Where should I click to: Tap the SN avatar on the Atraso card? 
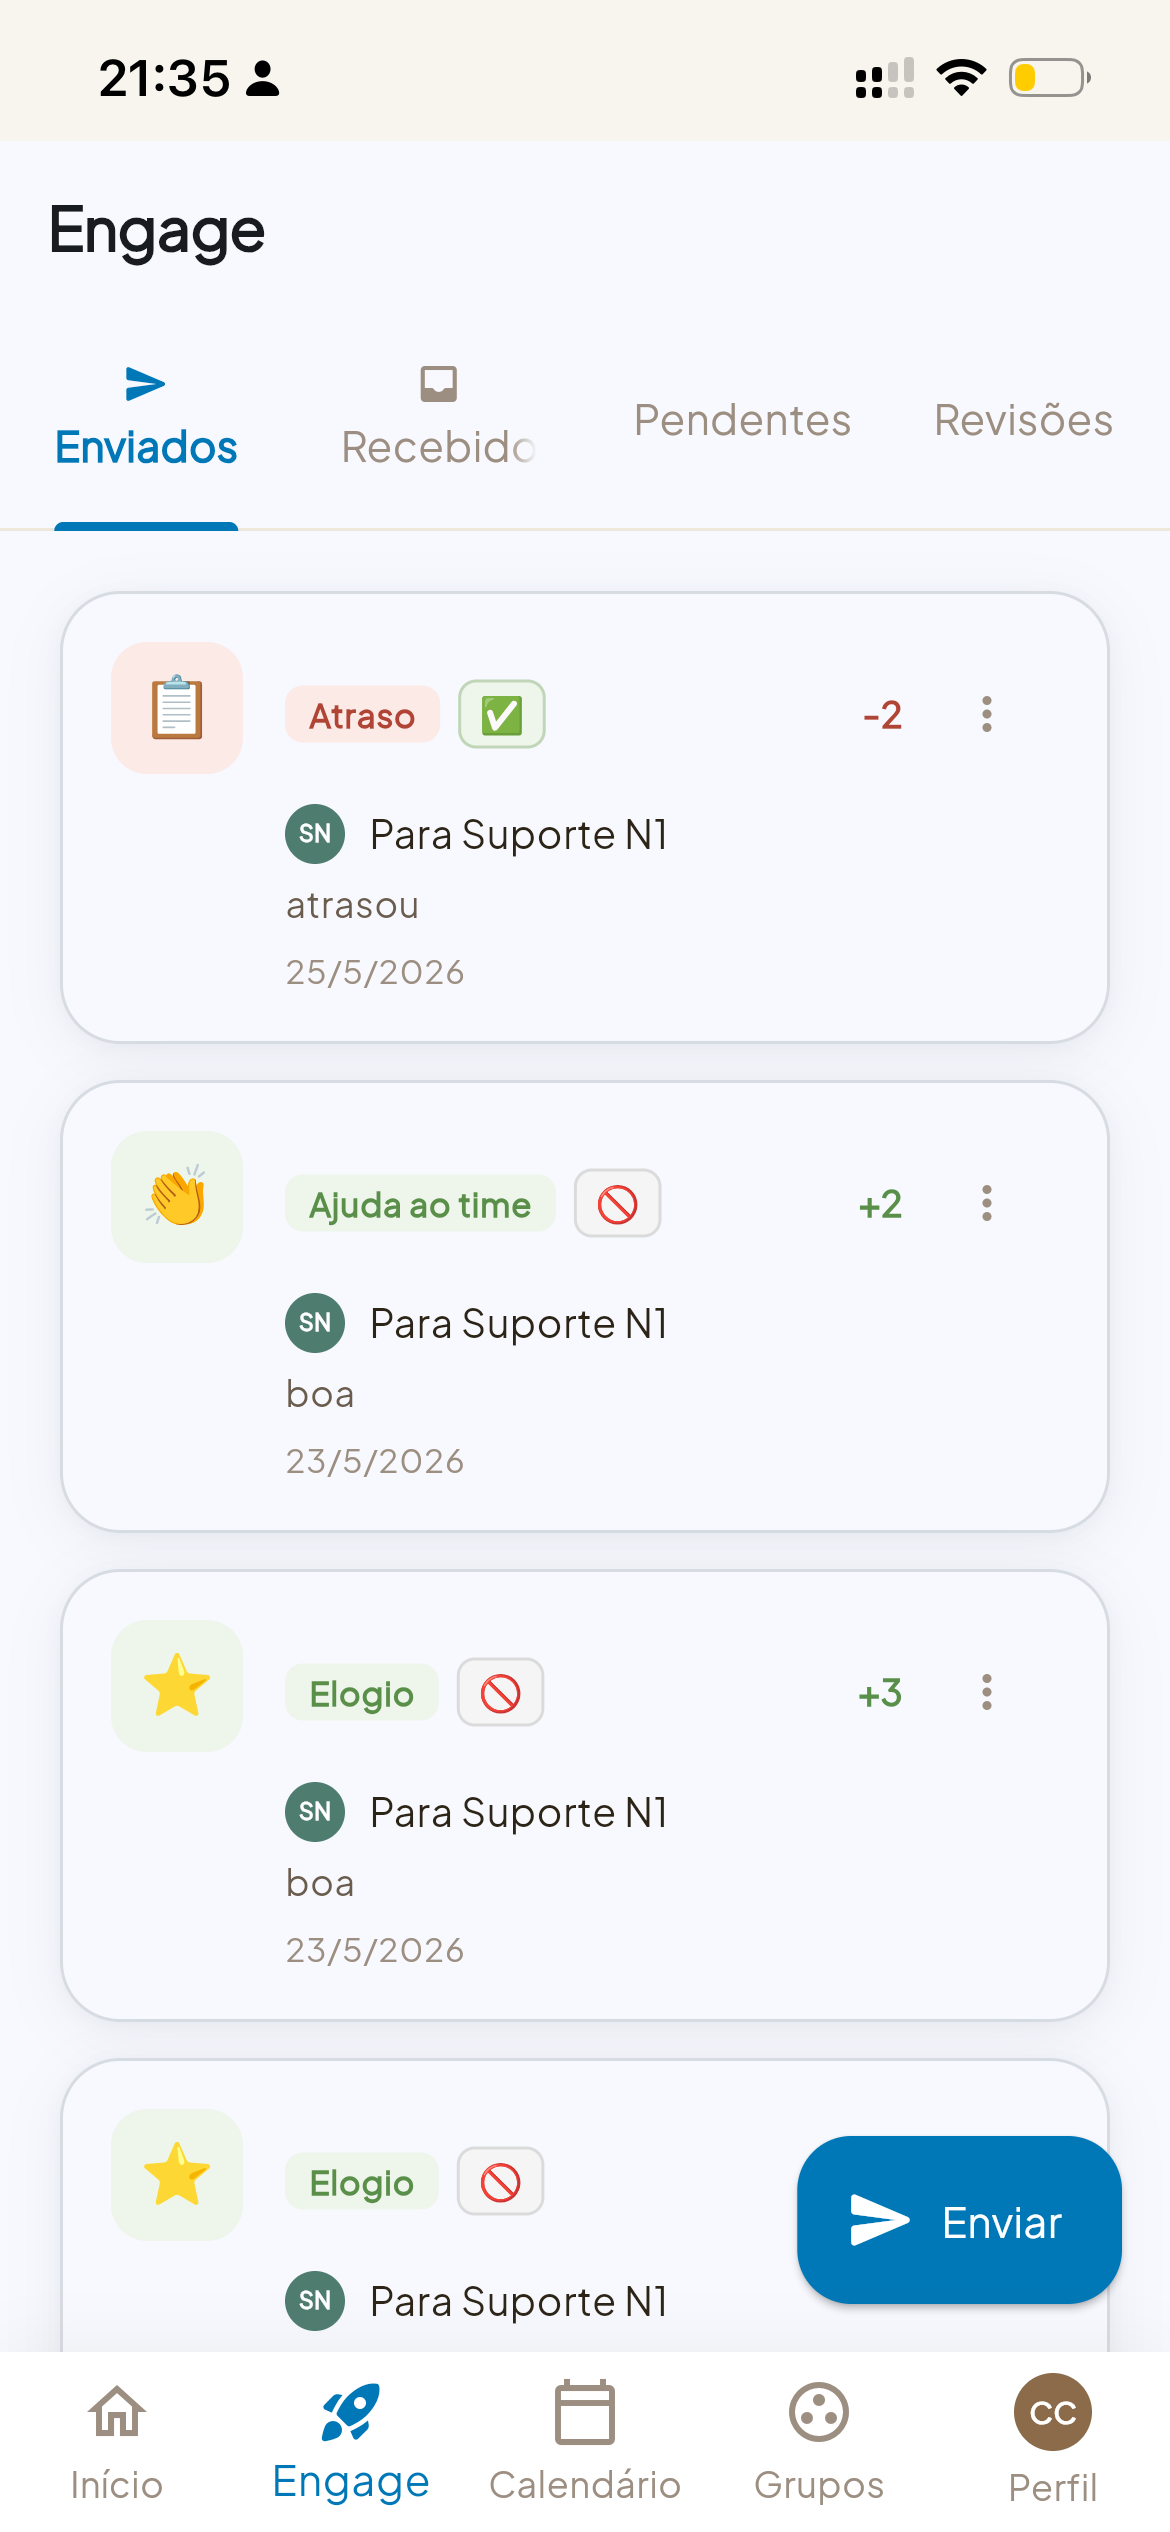(315, 833)
